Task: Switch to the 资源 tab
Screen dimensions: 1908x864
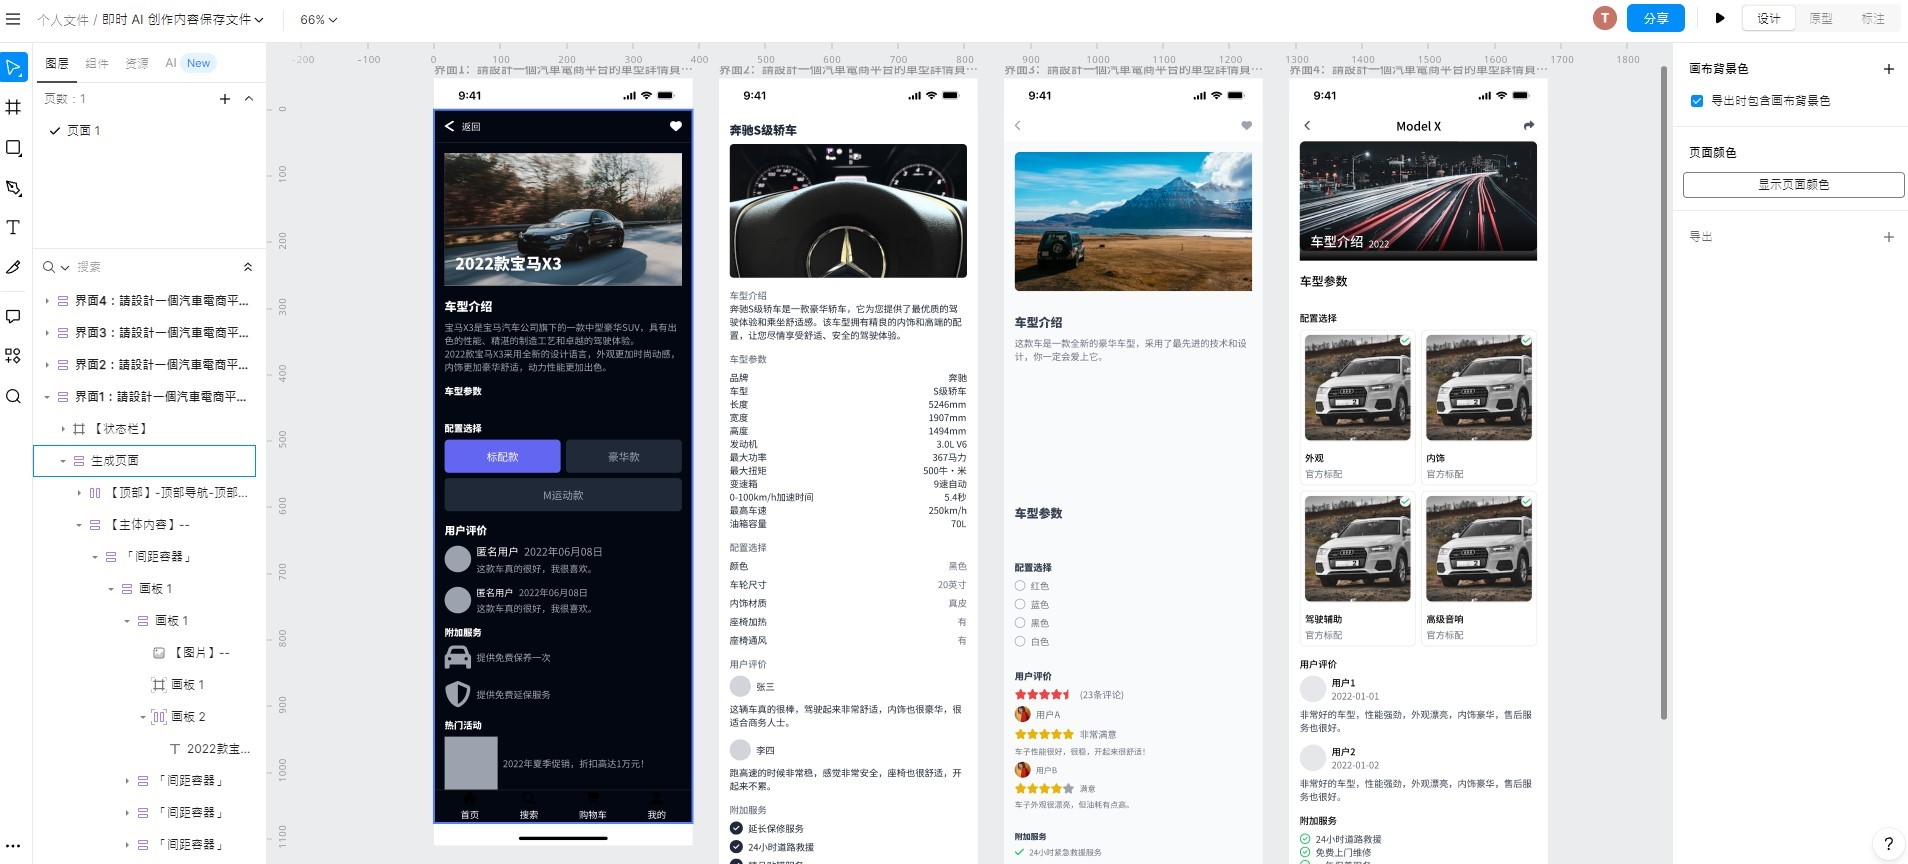Action: (137, 63)
